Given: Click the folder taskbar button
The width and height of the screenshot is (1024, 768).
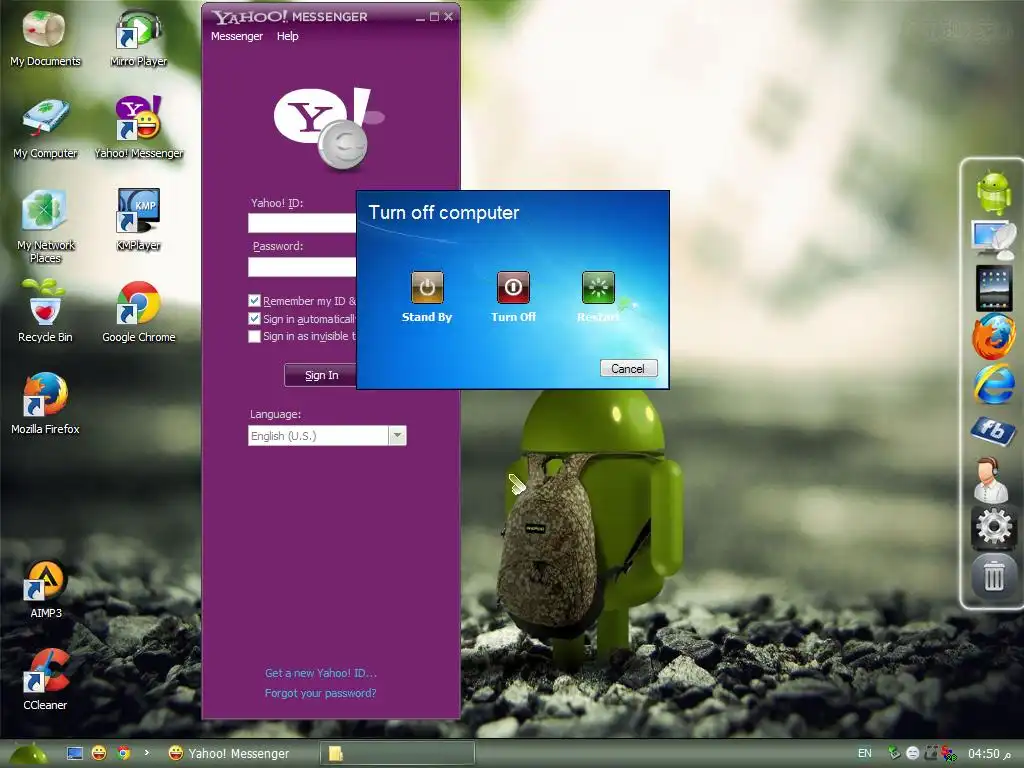Looking at the screenshot, I should click(397, 754).
